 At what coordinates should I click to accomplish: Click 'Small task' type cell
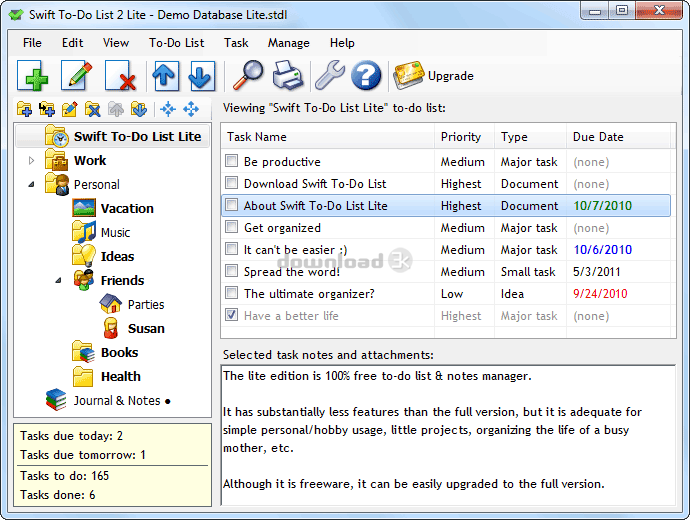[x=528, y=271]
